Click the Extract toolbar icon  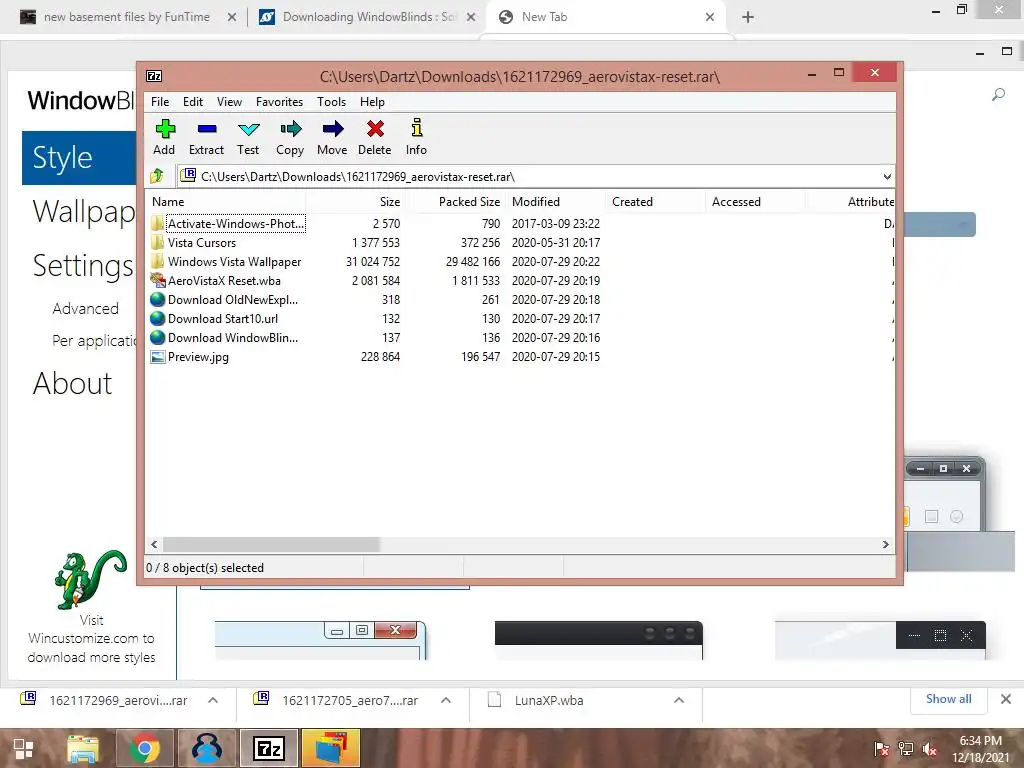(x=206, y=129)
